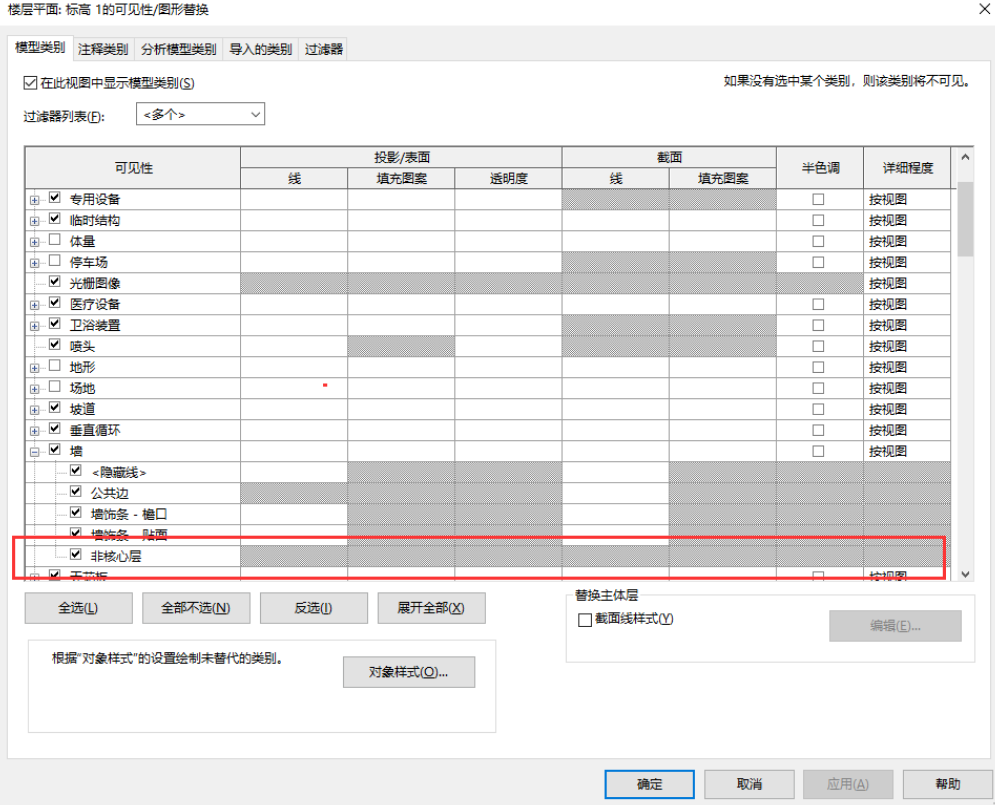
Task: Confirm with 确定 button
Action: tap(649, 784)
